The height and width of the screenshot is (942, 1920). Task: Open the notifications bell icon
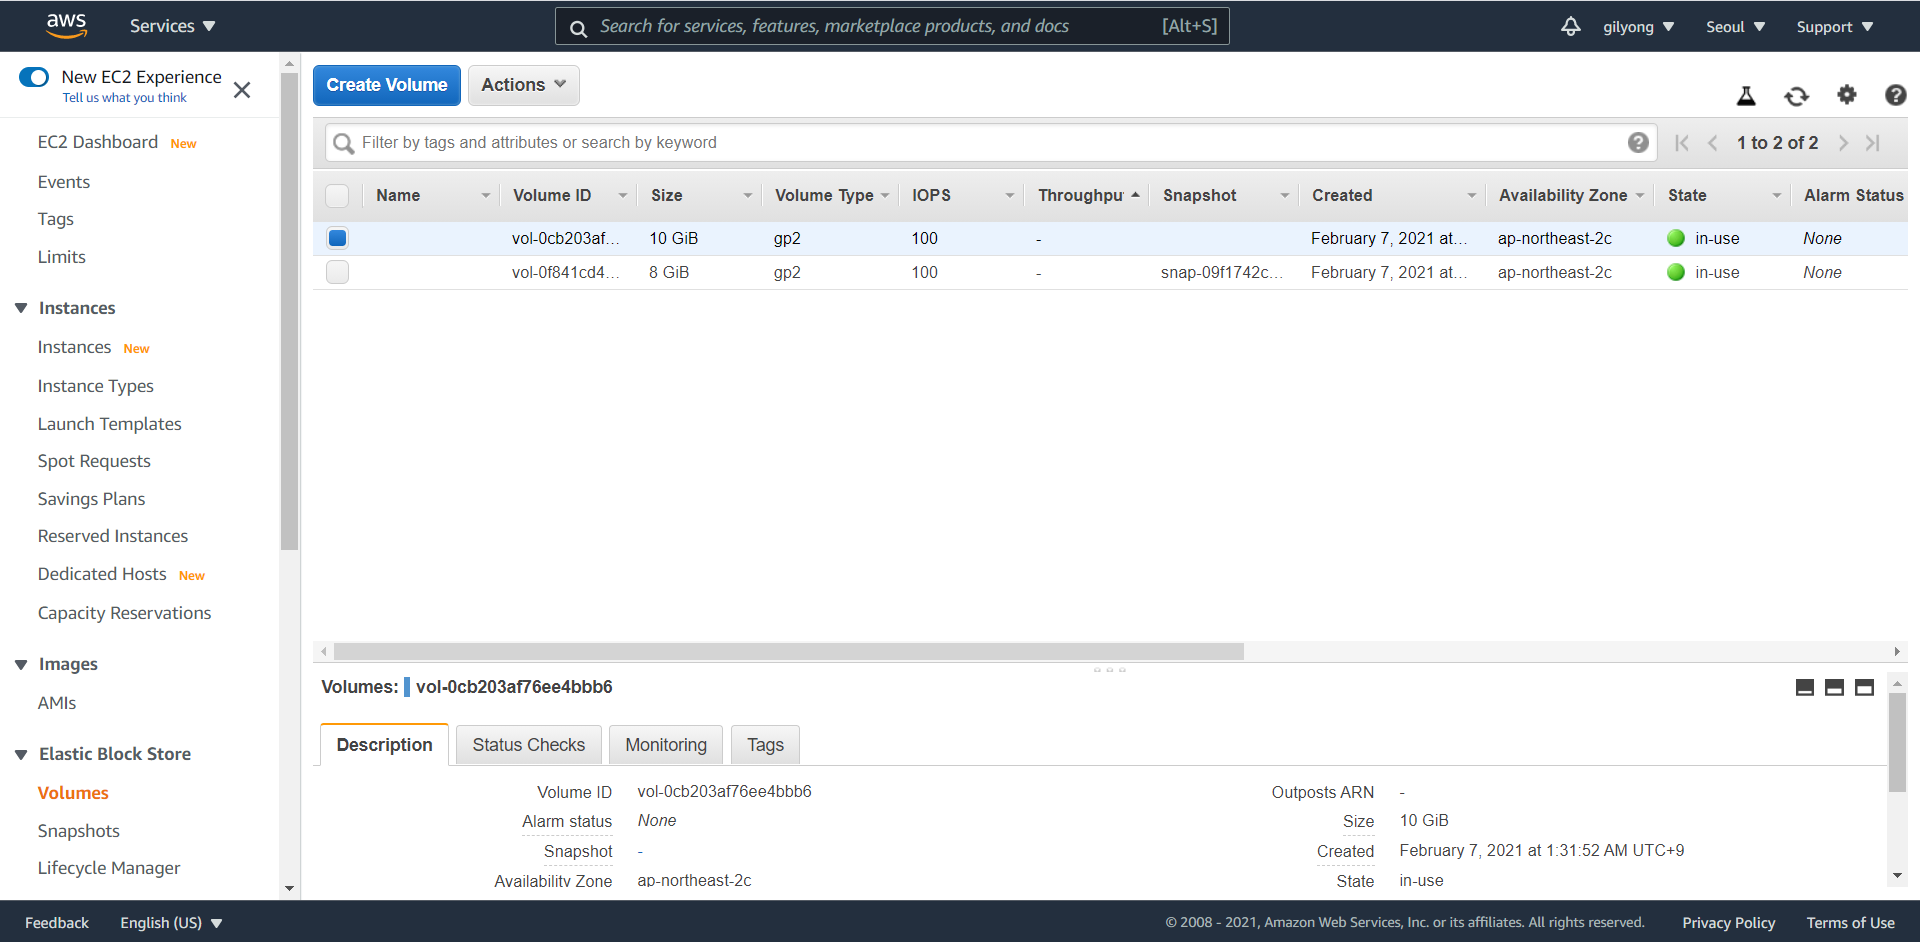pos(1571,27)
